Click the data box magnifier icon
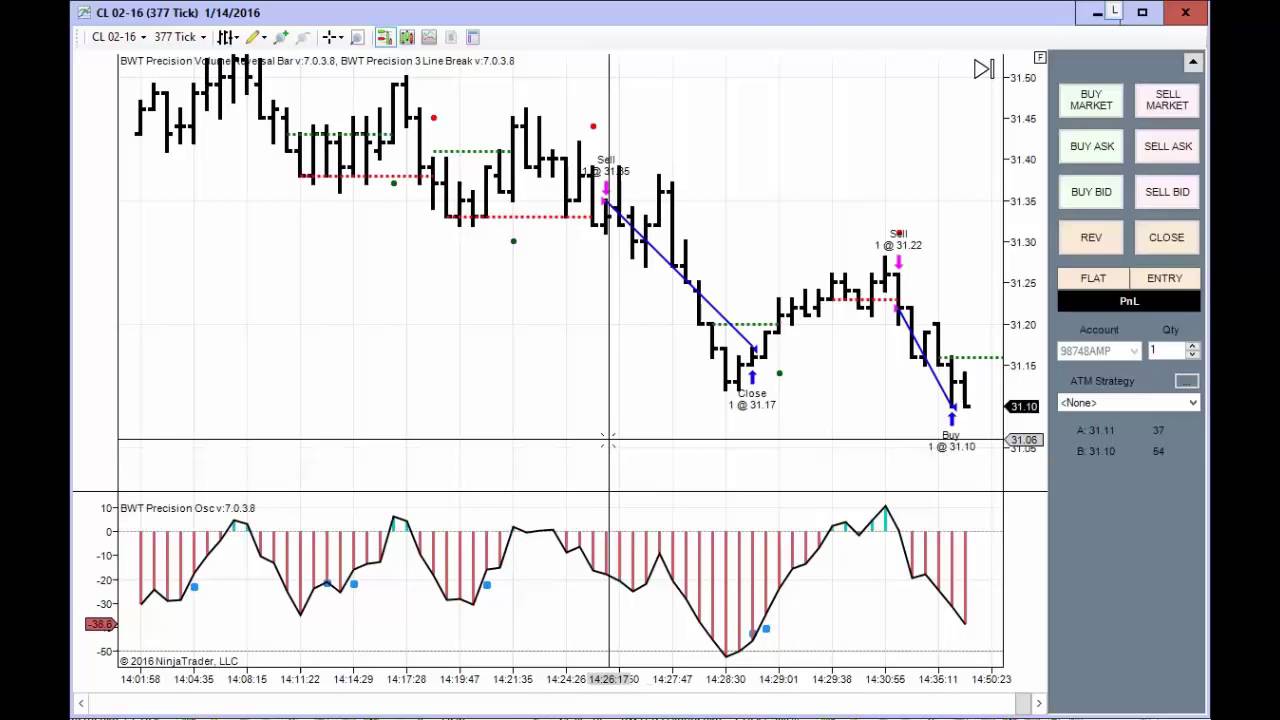Screen dimensions: 1280x720 (357, 37)
